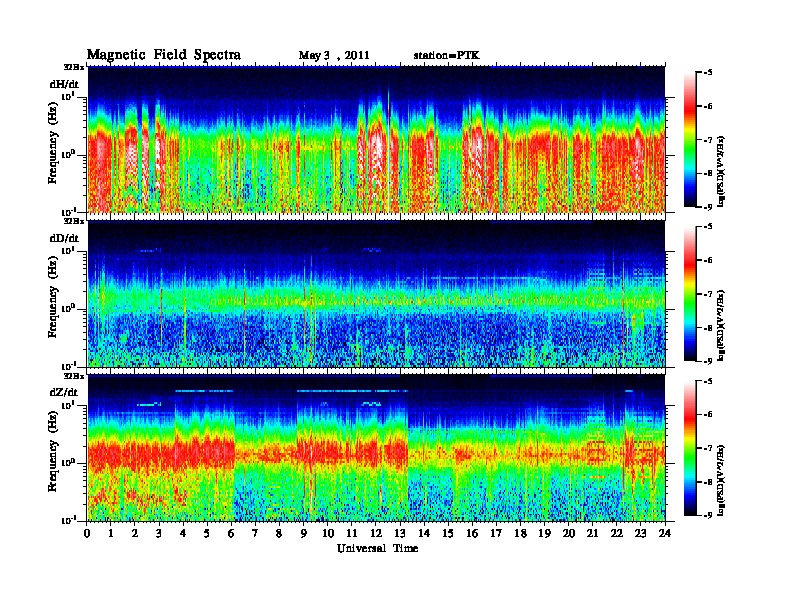This screenshot has height=612, width=792.
Task: Click the 10^1 frequency tick of dZ/dt panel
Action: tap(68, 404)
